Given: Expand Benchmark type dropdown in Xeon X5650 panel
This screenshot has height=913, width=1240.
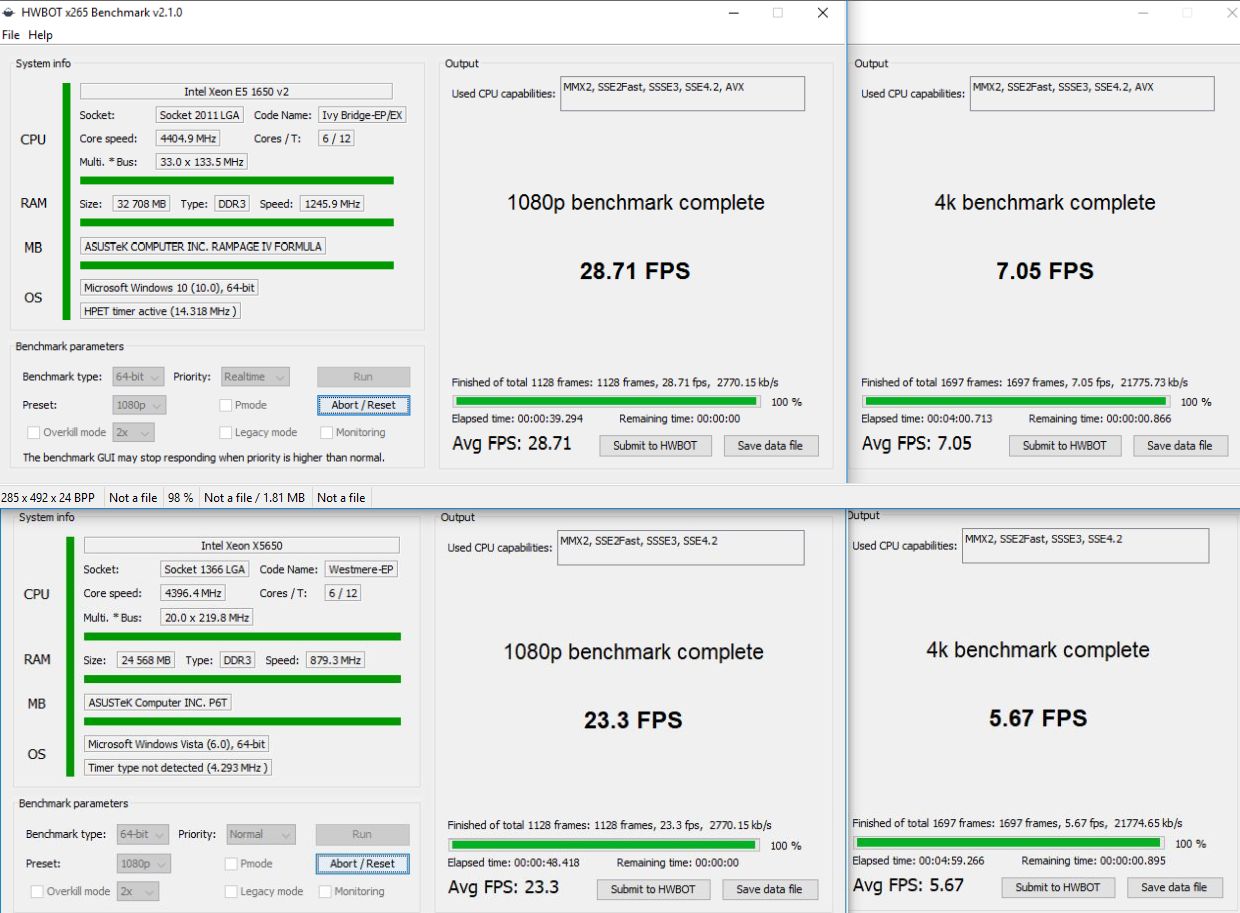Looking at the screenshot, I should [x=143, y=834].
